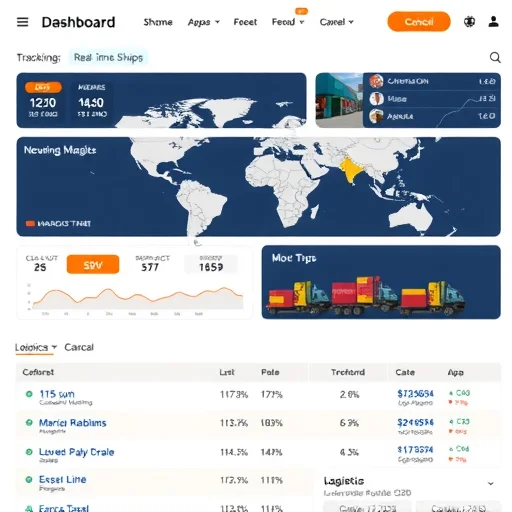Screen dimensions: 512x512
Task: Click the orange Cancel button in the header
Action: tap(419, 22)
